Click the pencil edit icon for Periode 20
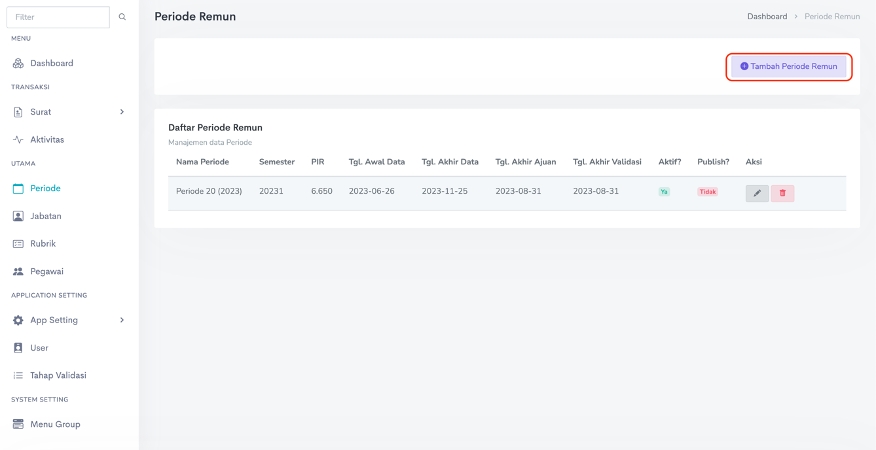 (x=757, y=193)
